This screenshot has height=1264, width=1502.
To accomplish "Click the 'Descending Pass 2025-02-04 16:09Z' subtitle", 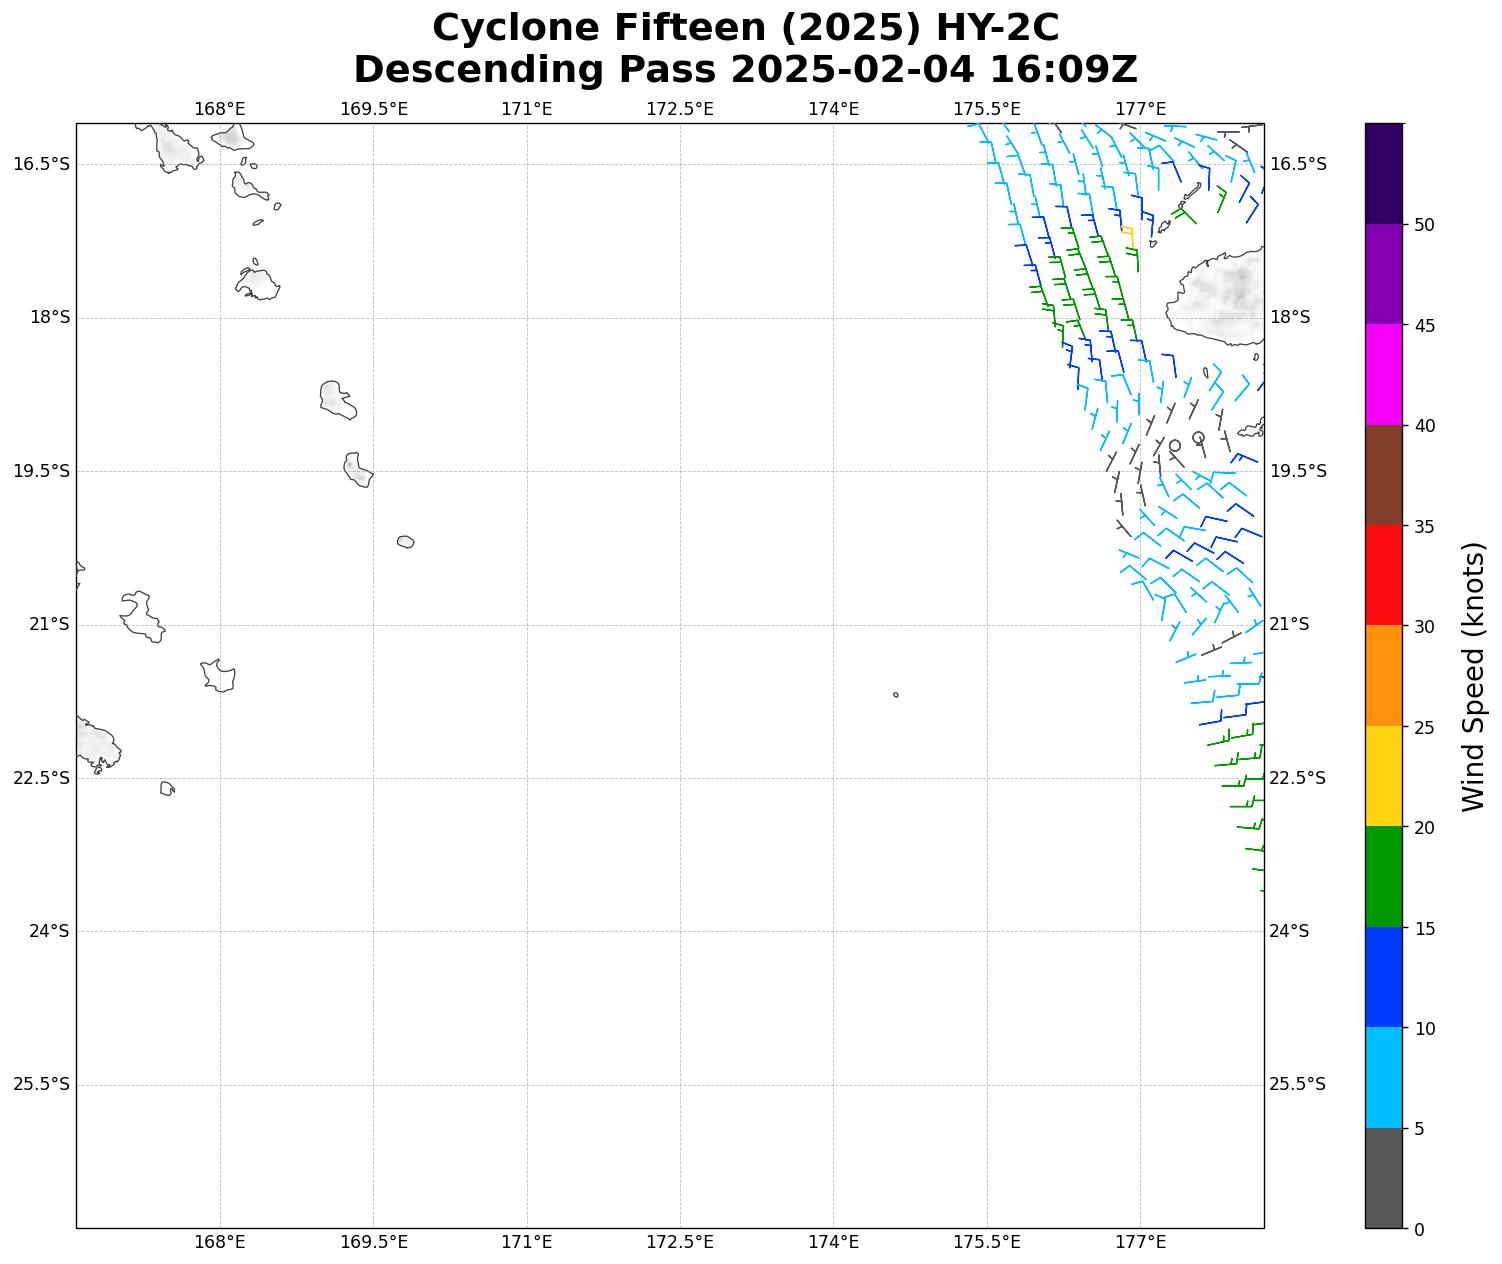I will click(x=745, y=70).
